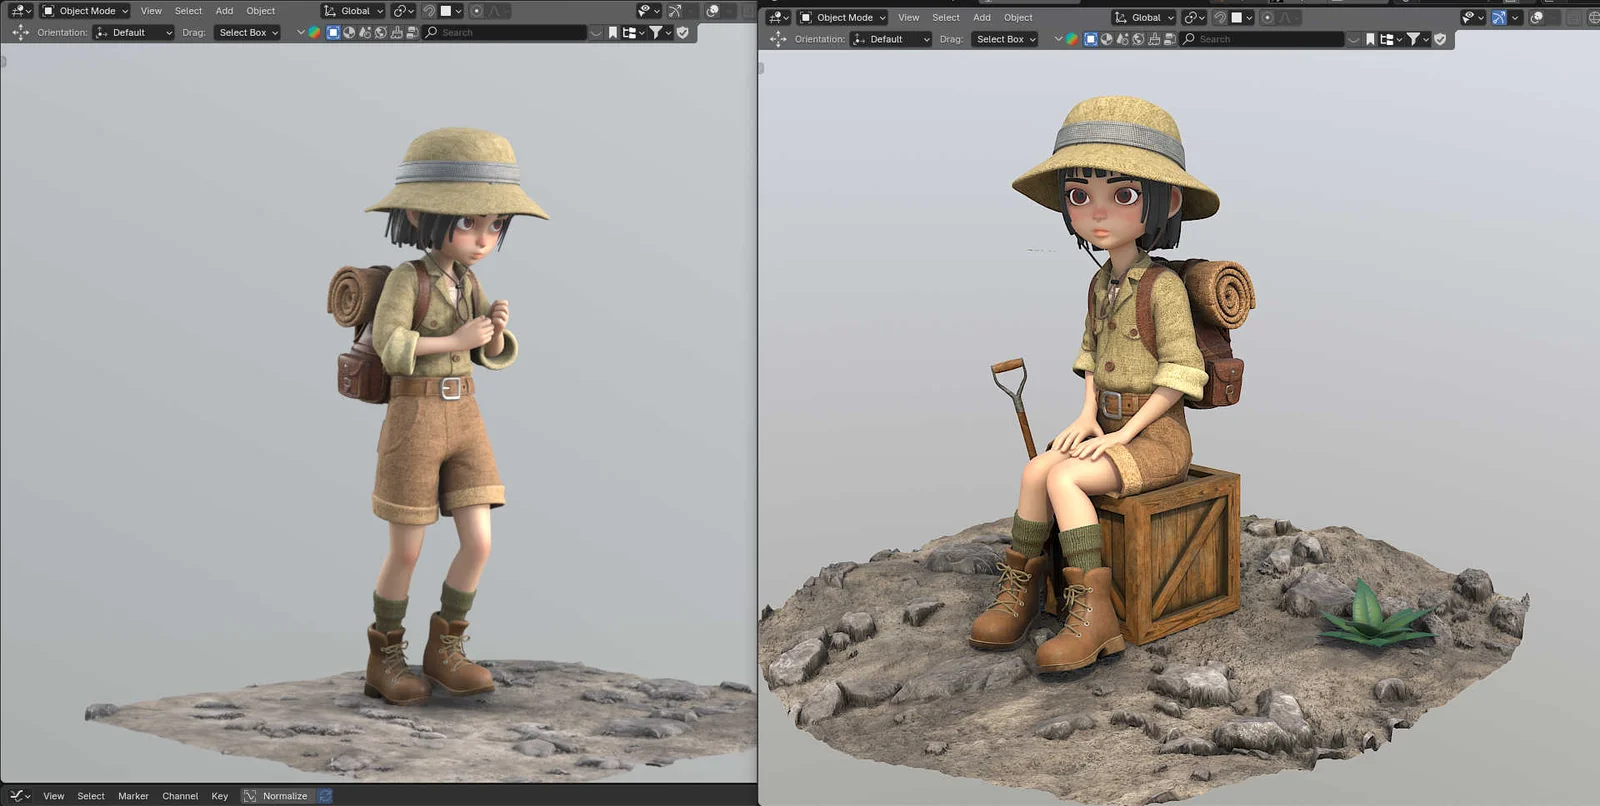This screenshot has height=806, width=1600.
Task: Open Global transform orientation dropdown, left viewport
Action: (x=353, y=11)
